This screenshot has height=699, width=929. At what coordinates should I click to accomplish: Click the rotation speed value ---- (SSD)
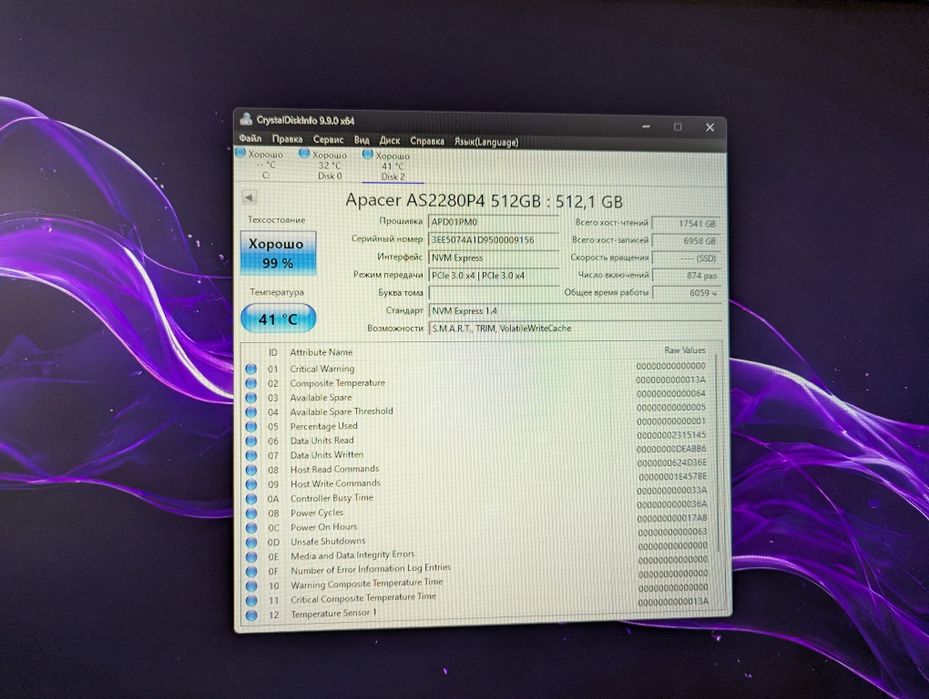(686, 259)
